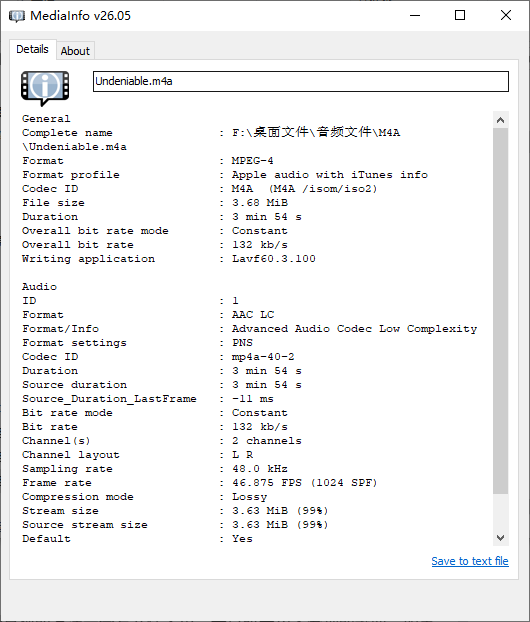Click the MediaInfo title bar app icon
Image resolution: width=530 pixels, height=622 pixels.
pos(17,16)
